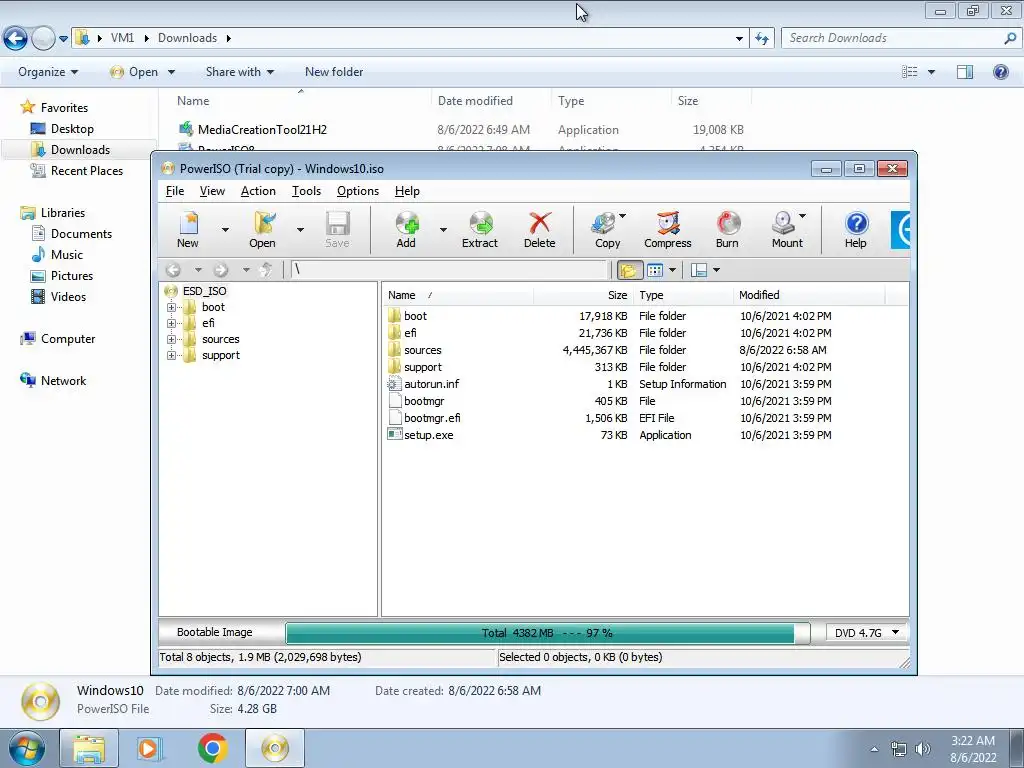The height and width of the screenshot is (768, 1024).
Task: Select bootmgr.efi in the file list
Action: 432,418
